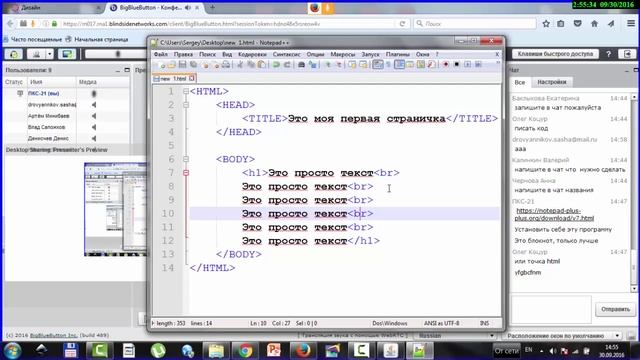Viewport: 640px width, 360px height.
Task: Click the Firefox search field Поиск
Action: click(474, 24)
